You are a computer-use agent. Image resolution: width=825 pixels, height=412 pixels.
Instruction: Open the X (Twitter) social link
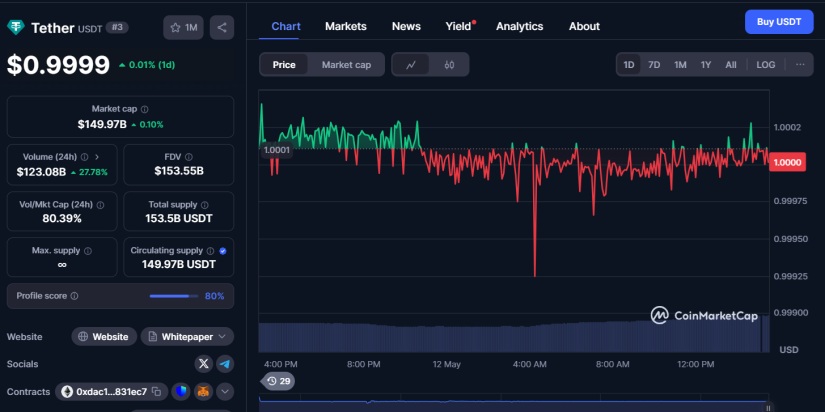pos(204,364)
